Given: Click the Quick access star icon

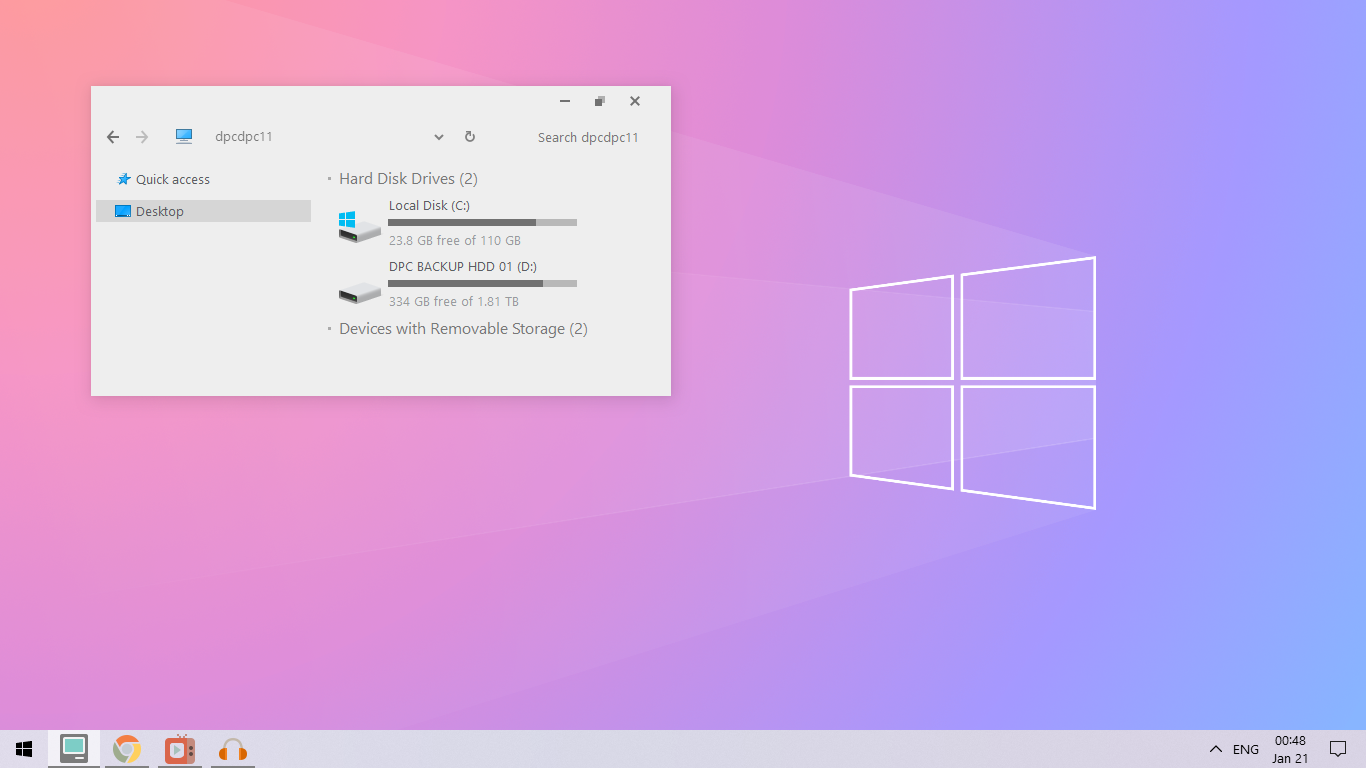Looking at the screenshot, I should 124,179.
